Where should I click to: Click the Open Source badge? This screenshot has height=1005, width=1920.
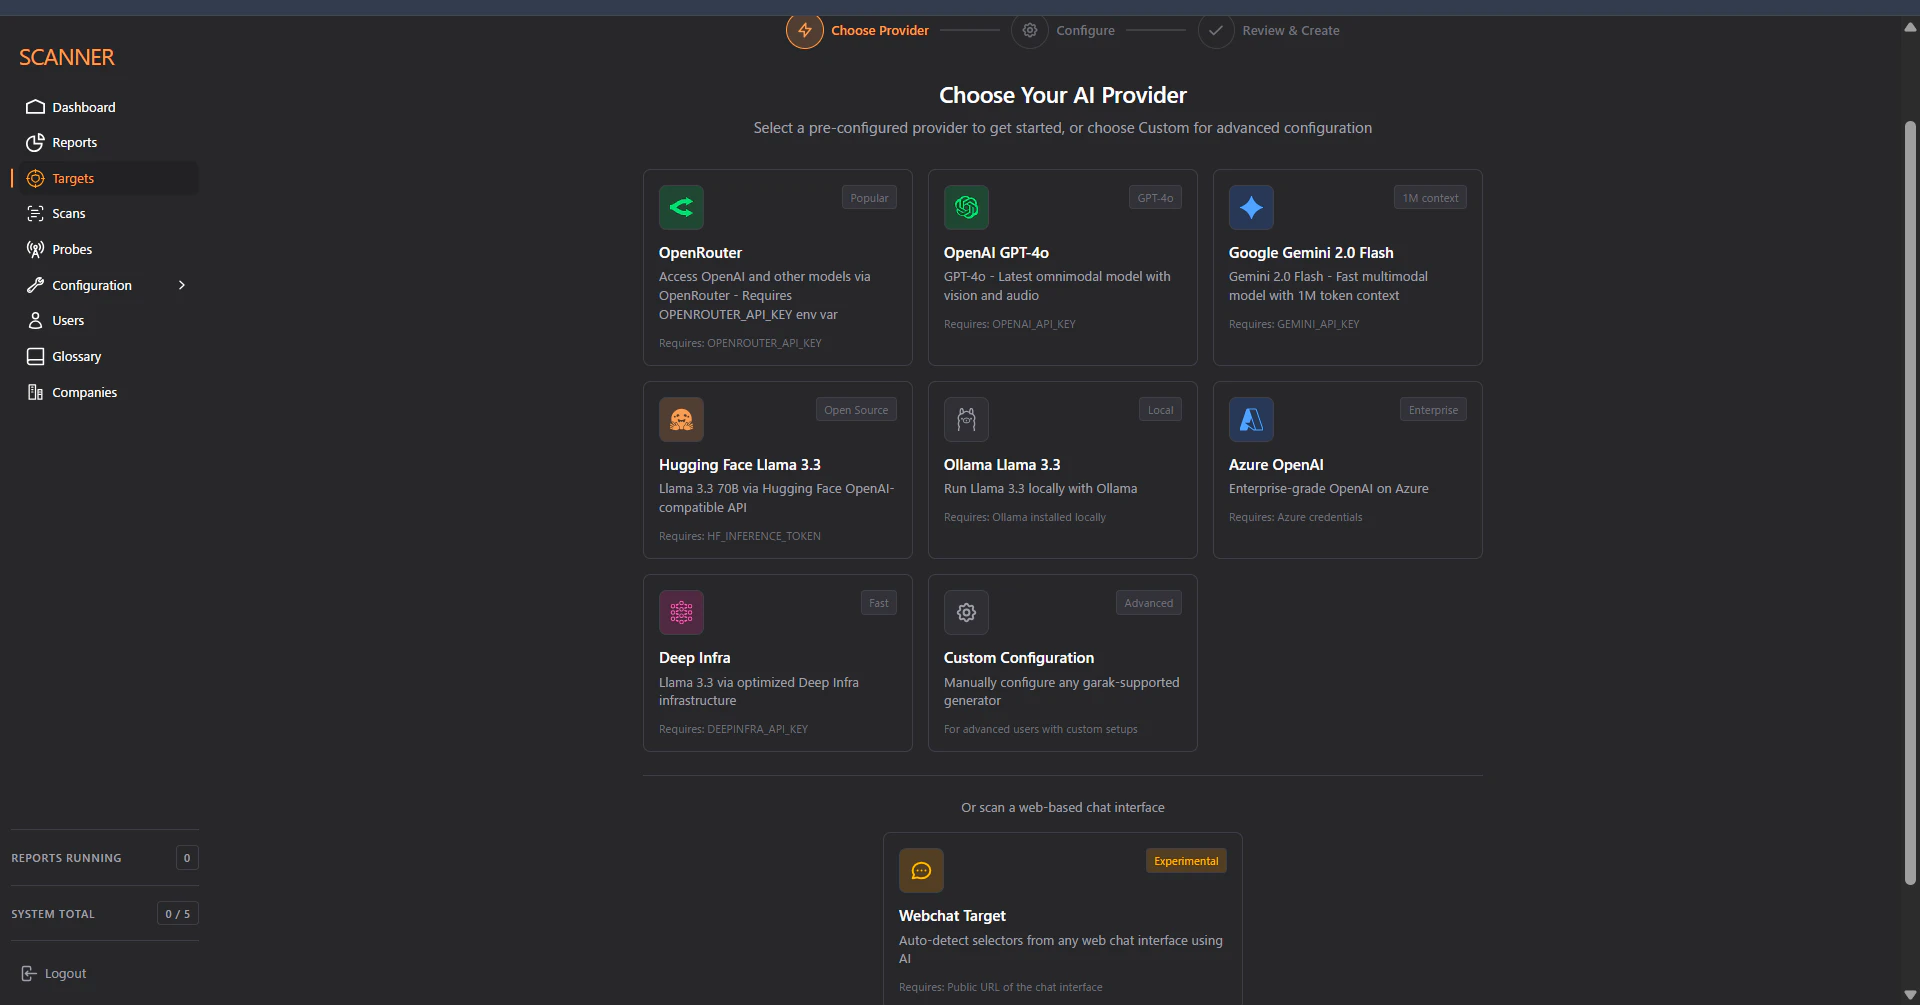[856, 410]
